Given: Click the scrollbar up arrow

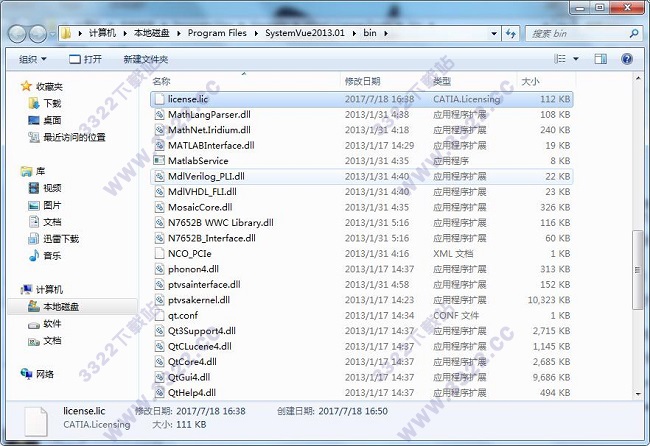Looking at the screenshot, I should [x=638, y=79].
